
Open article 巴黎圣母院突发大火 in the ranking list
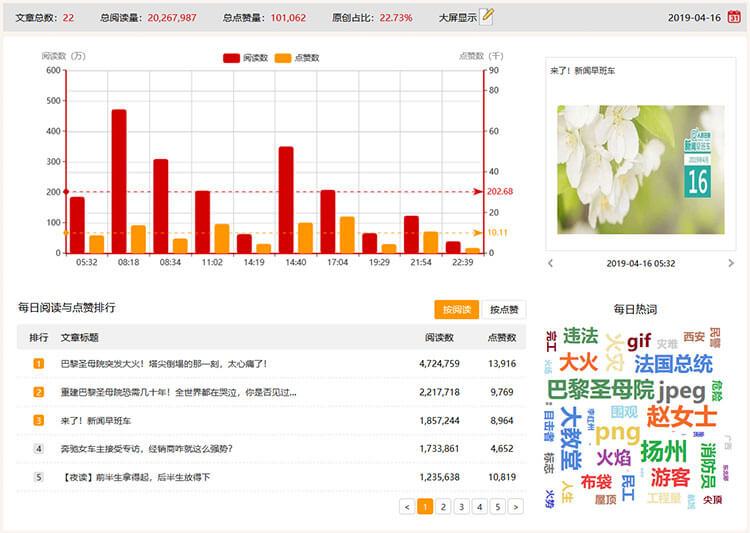pyautogui.click(x=164, y=364)
